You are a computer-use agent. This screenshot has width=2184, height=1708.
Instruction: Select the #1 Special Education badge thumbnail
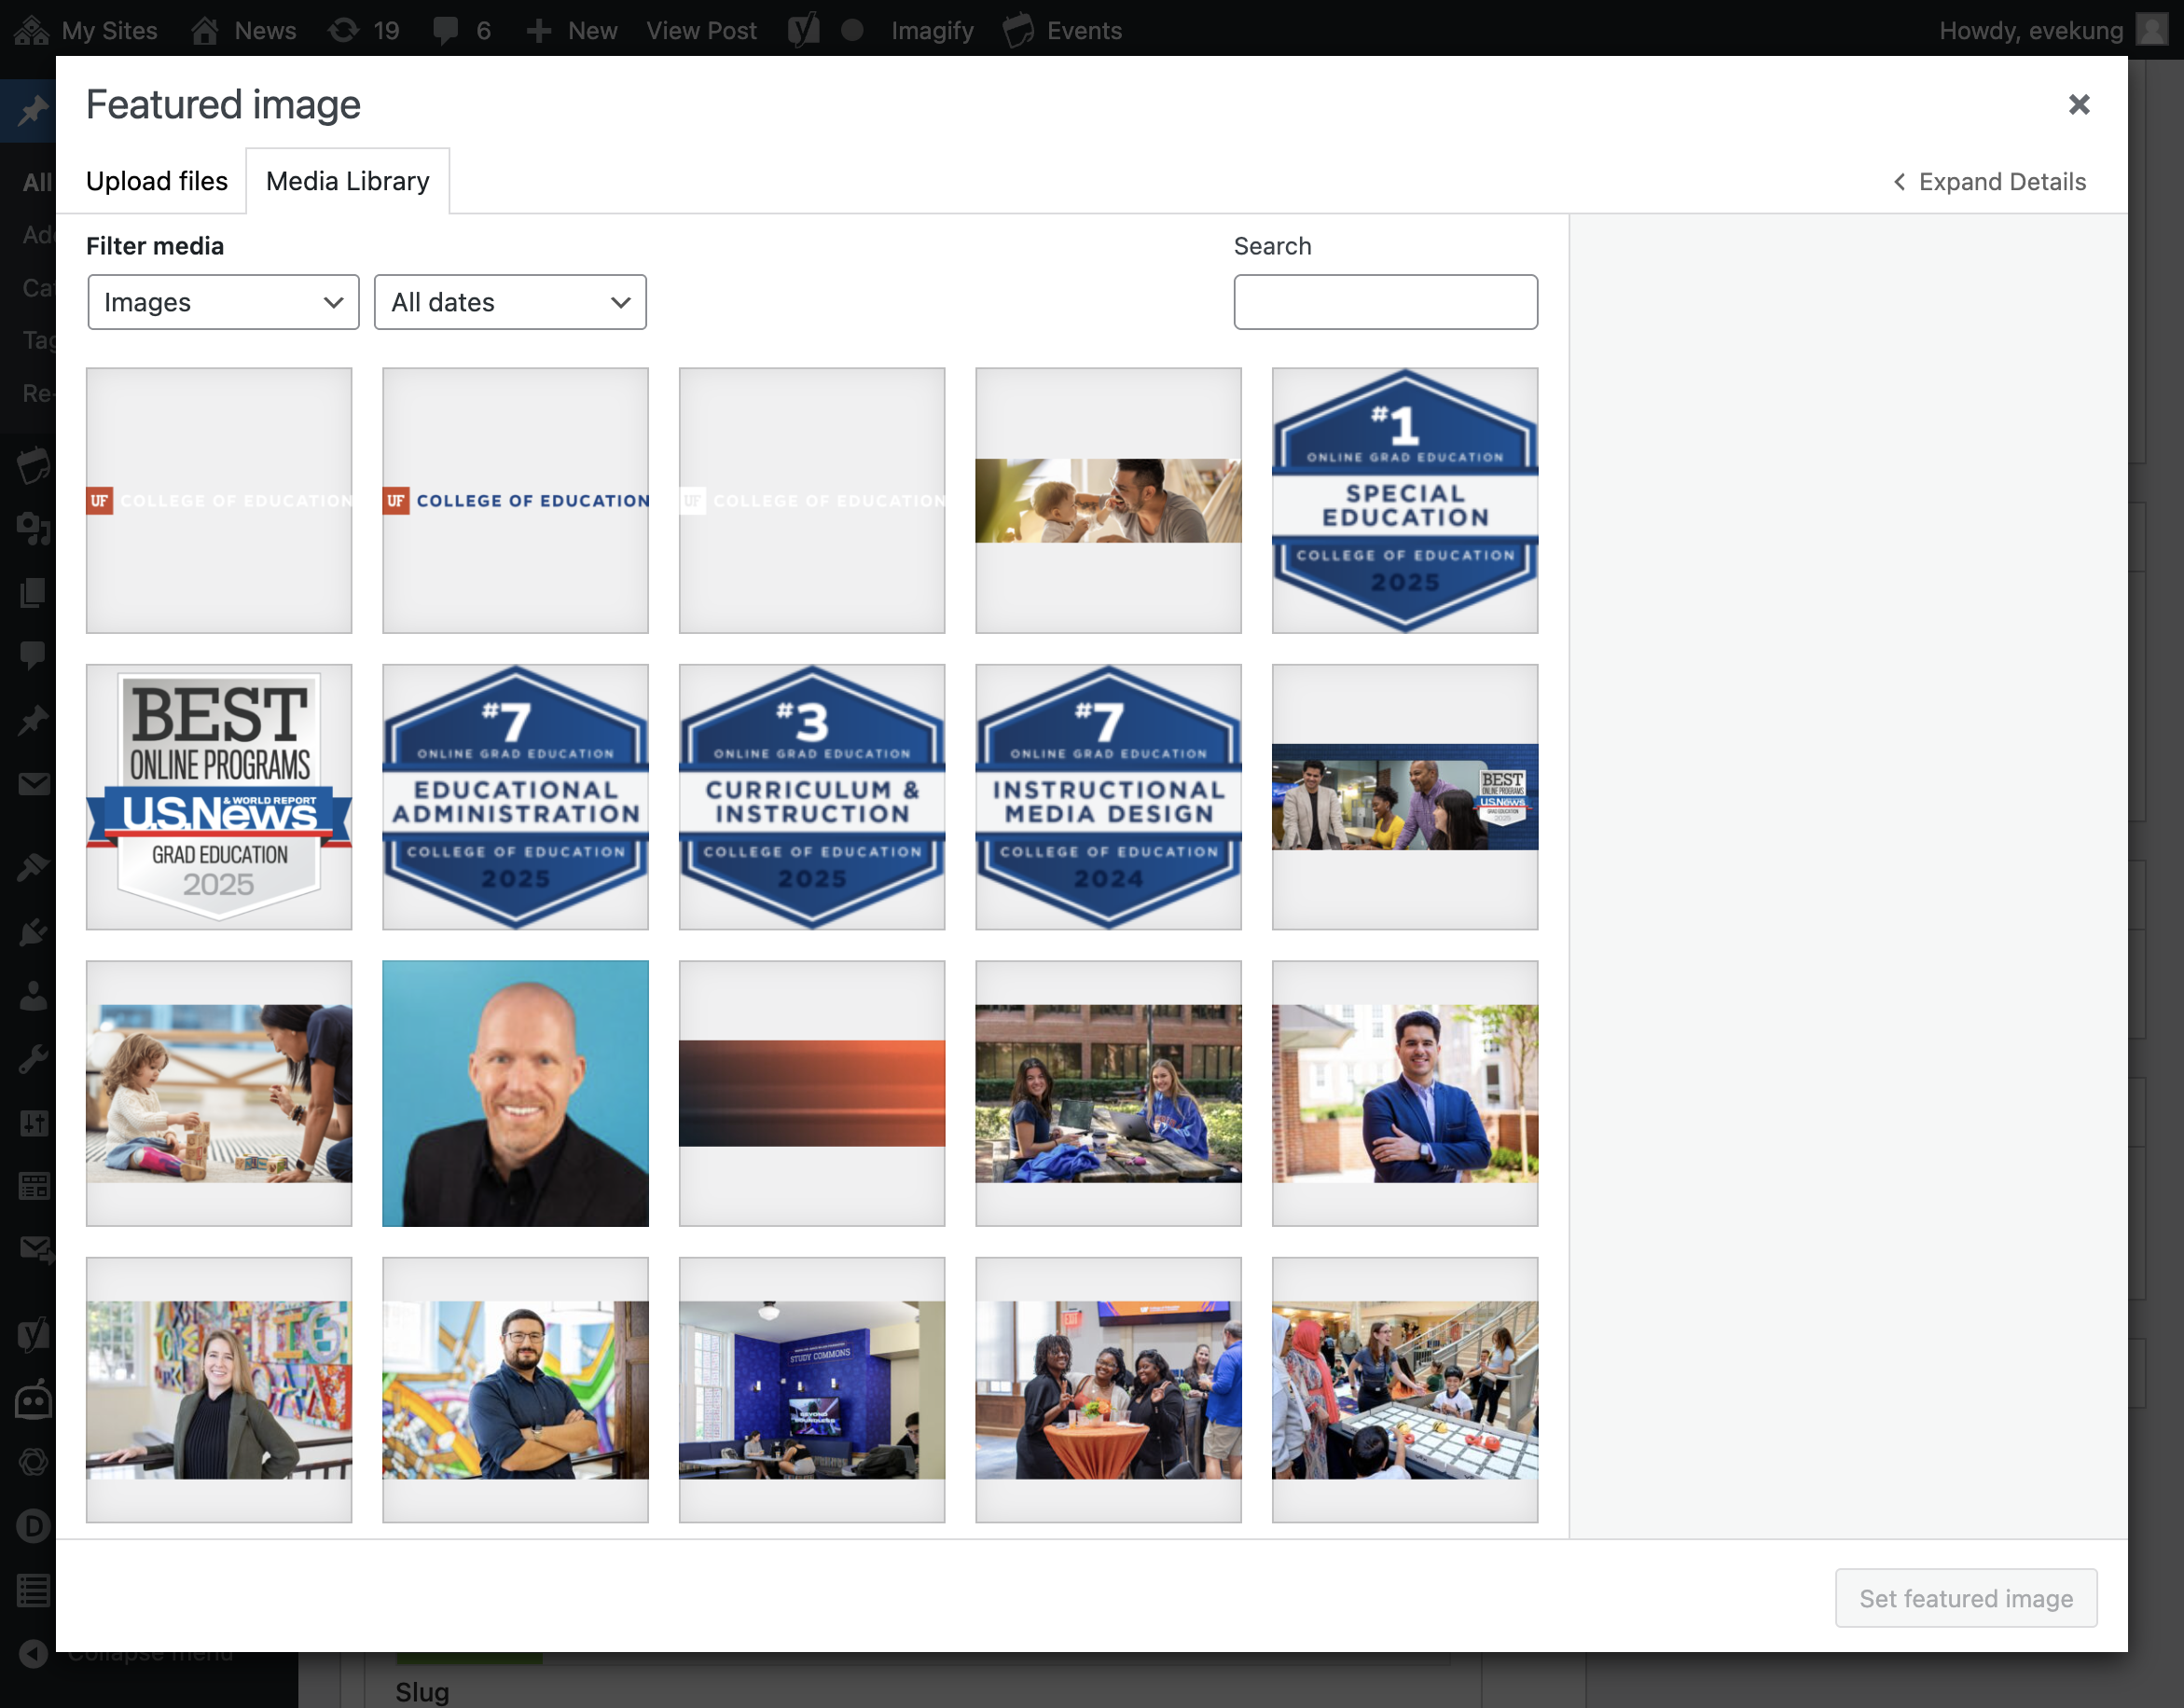pos(1405,500)
